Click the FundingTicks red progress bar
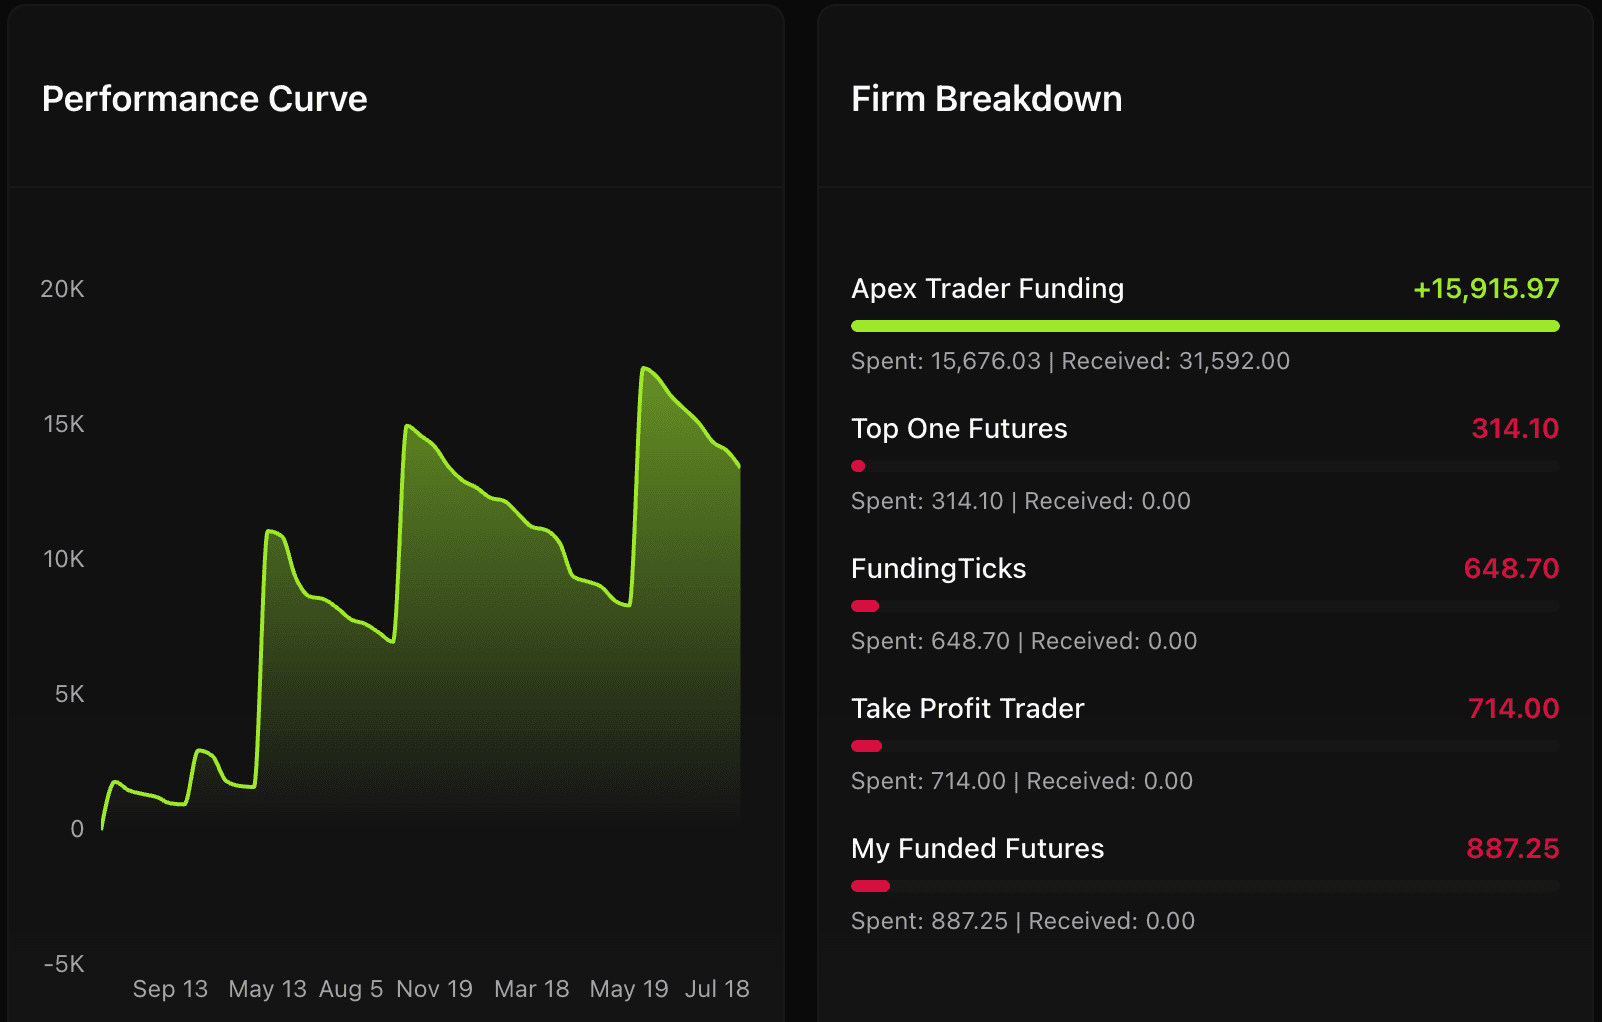 click(865, 606)
